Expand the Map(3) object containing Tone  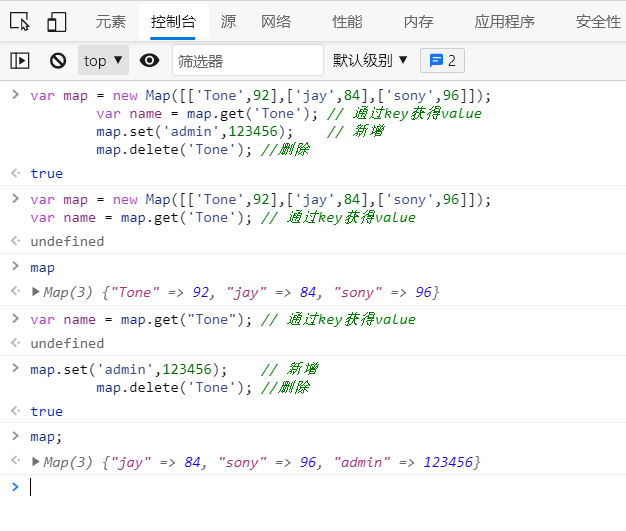(x=37, y=292)
